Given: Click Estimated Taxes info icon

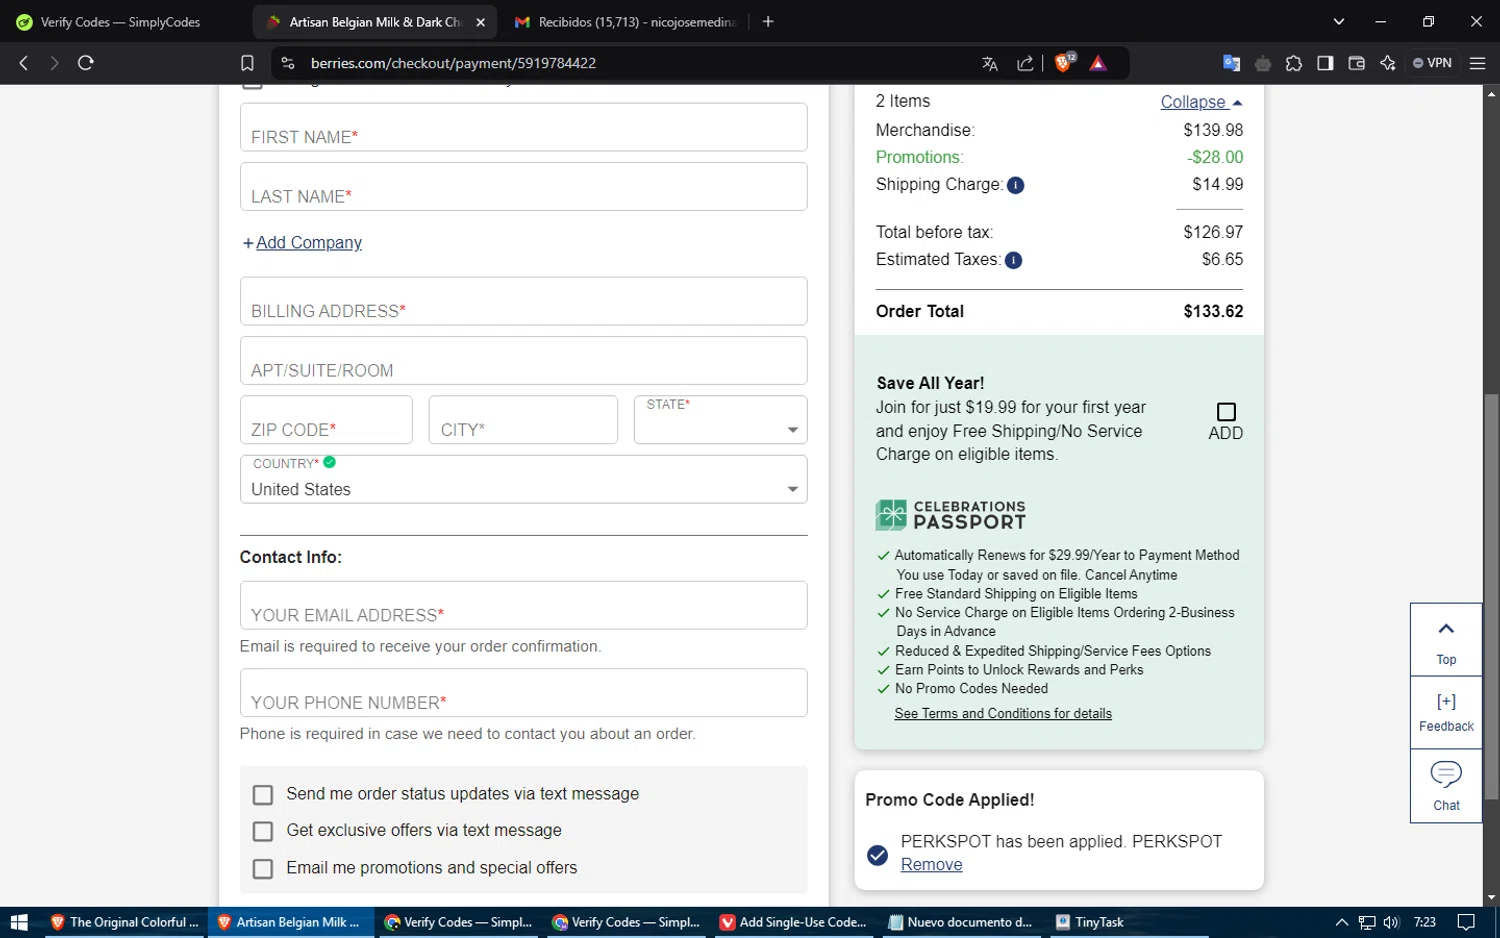Looking at the screenshot, I should 1013,261.
